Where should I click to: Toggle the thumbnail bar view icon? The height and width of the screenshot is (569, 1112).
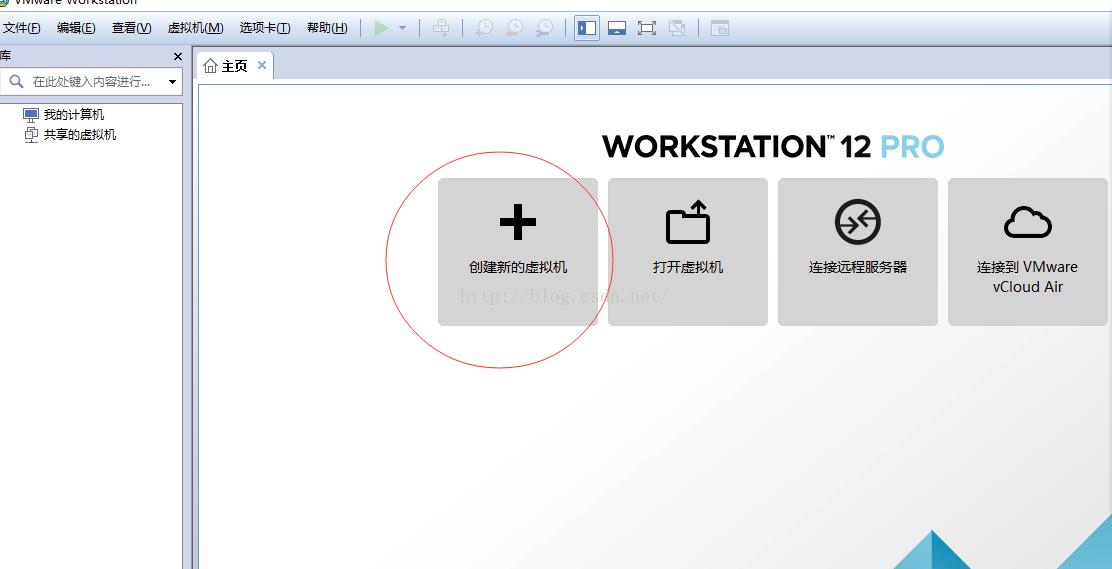pos(617,28)
